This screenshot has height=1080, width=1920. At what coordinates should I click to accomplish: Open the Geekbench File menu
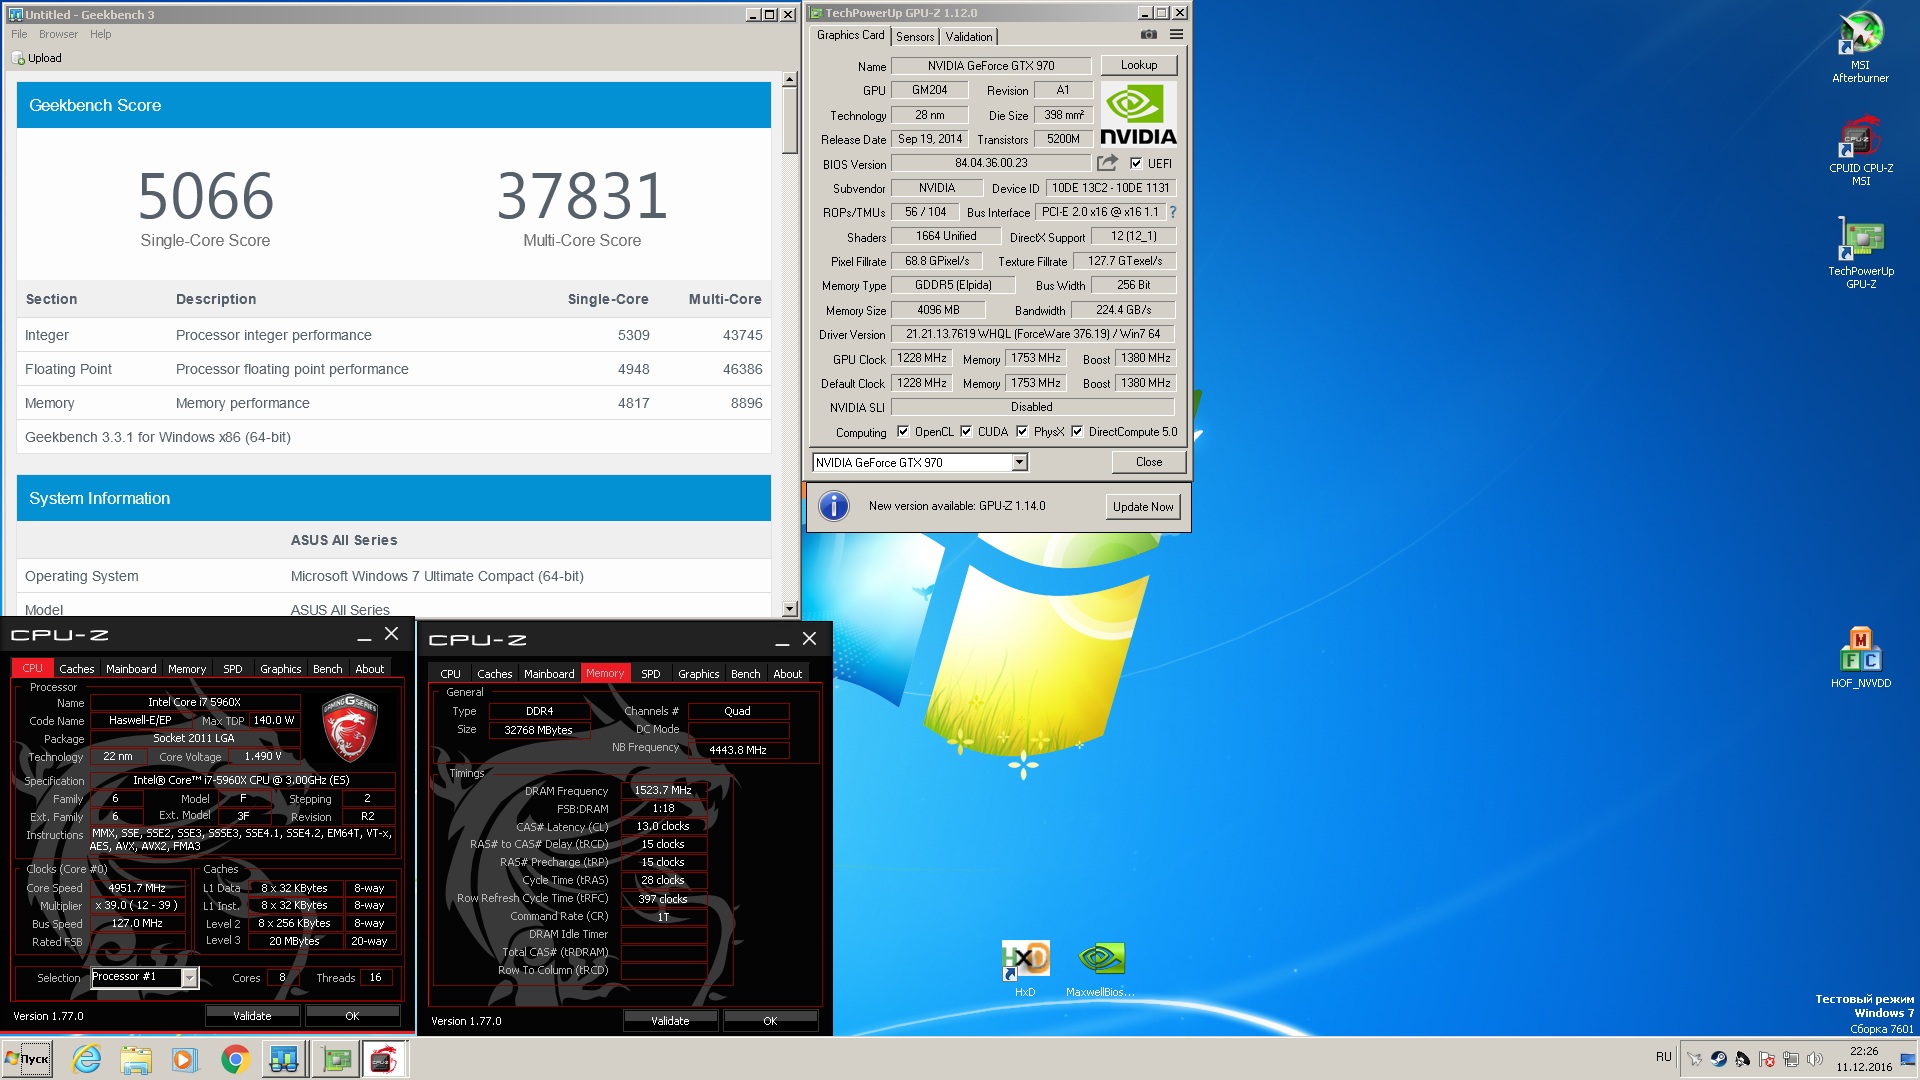point(19,34)
